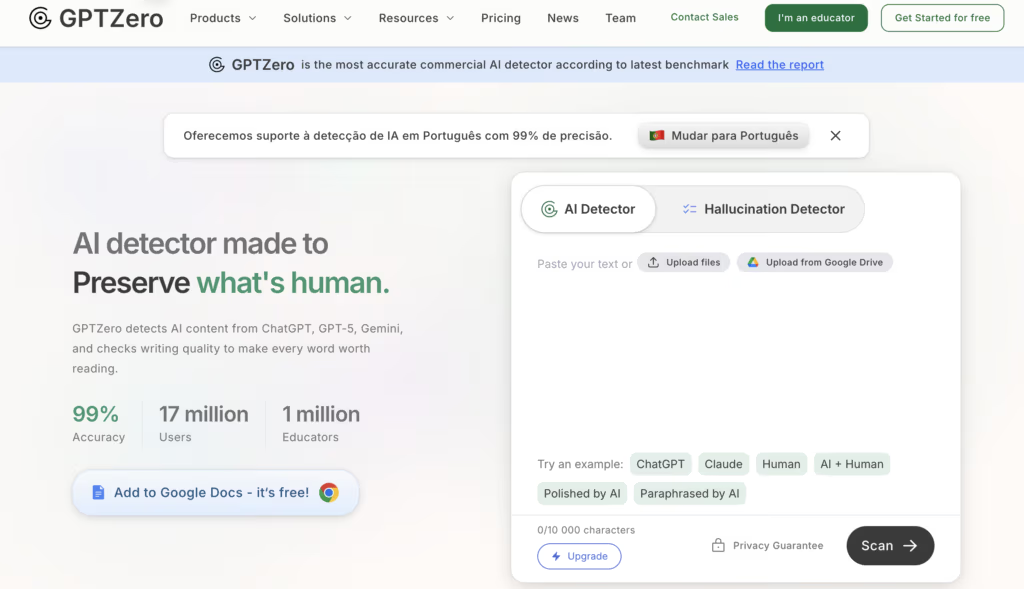Dismiss the Portuguese language banner
1024x589 pixels.
click(835, 136)
